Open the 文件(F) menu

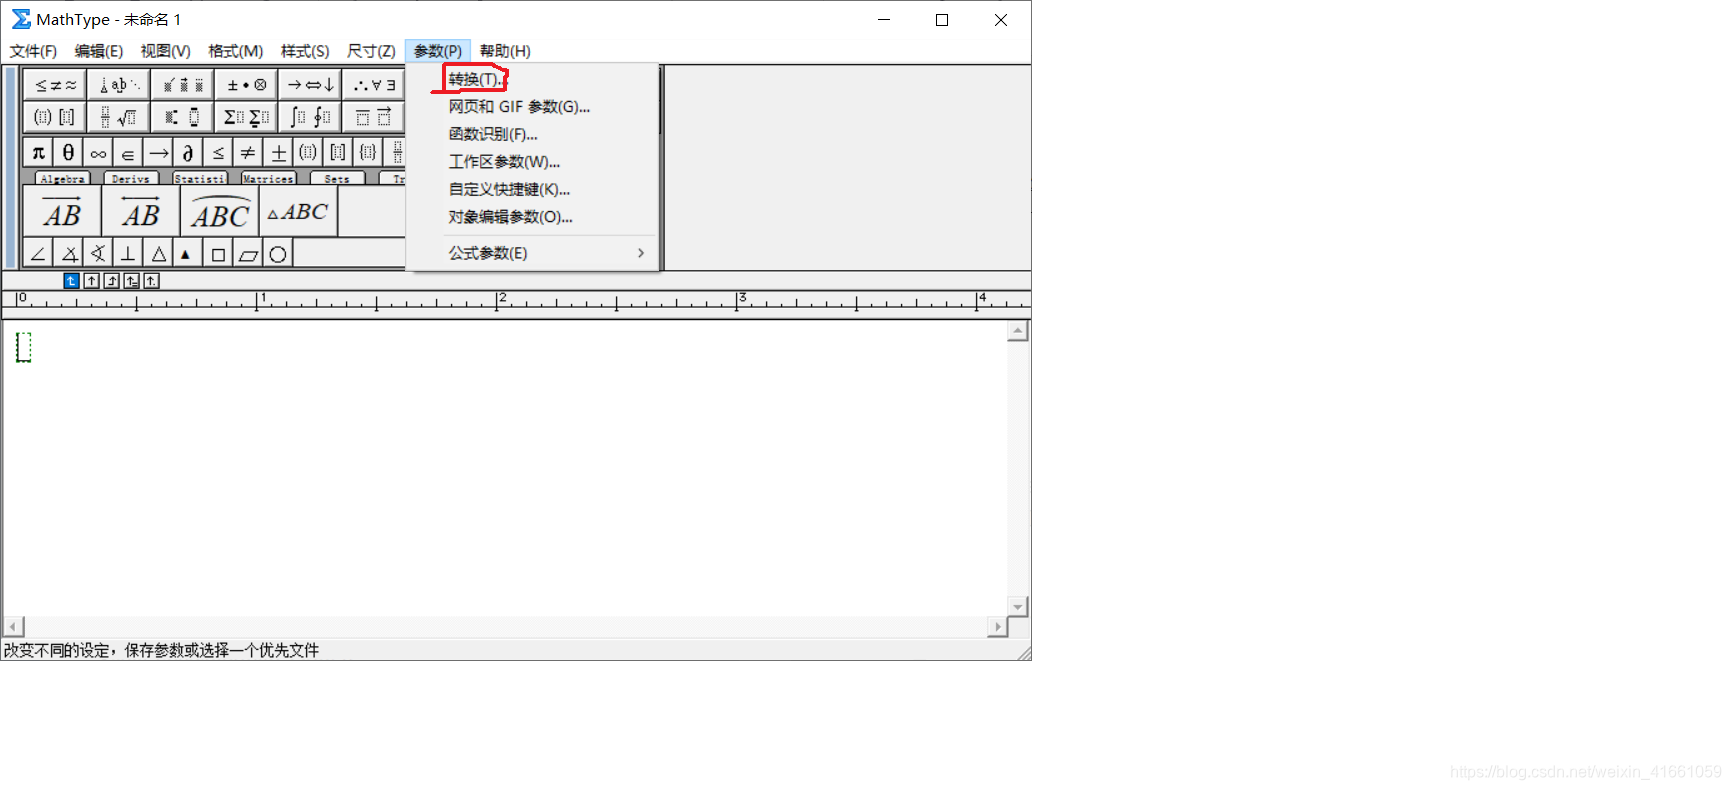[33, 51]
